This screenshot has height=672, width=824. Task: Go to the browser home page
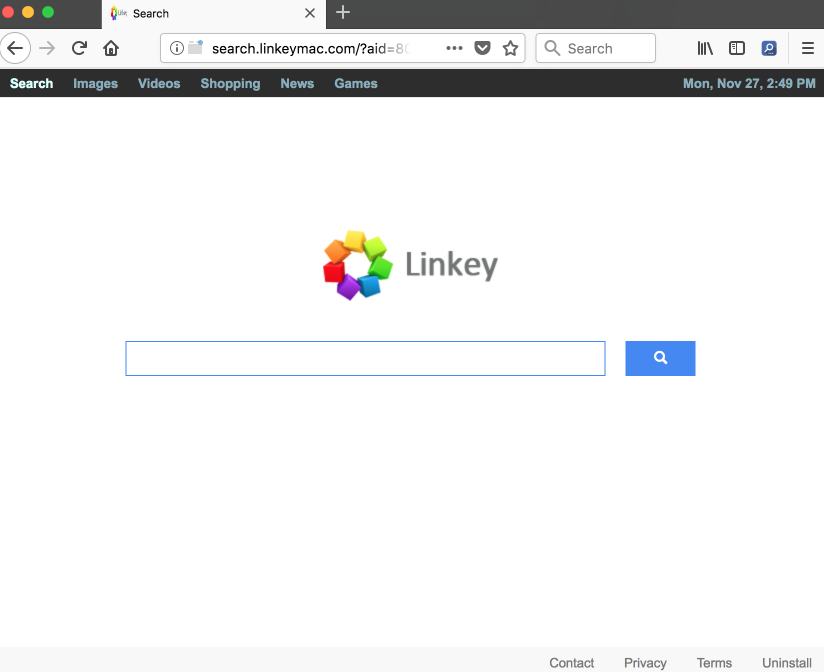coord(111,48)
